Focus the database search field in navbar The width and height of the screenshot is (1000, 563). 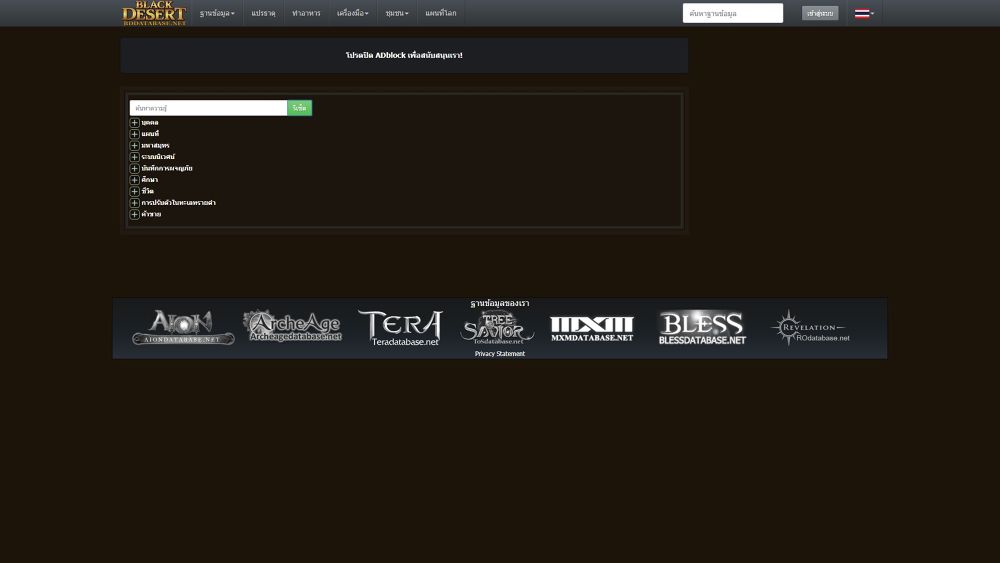(732, 13)
